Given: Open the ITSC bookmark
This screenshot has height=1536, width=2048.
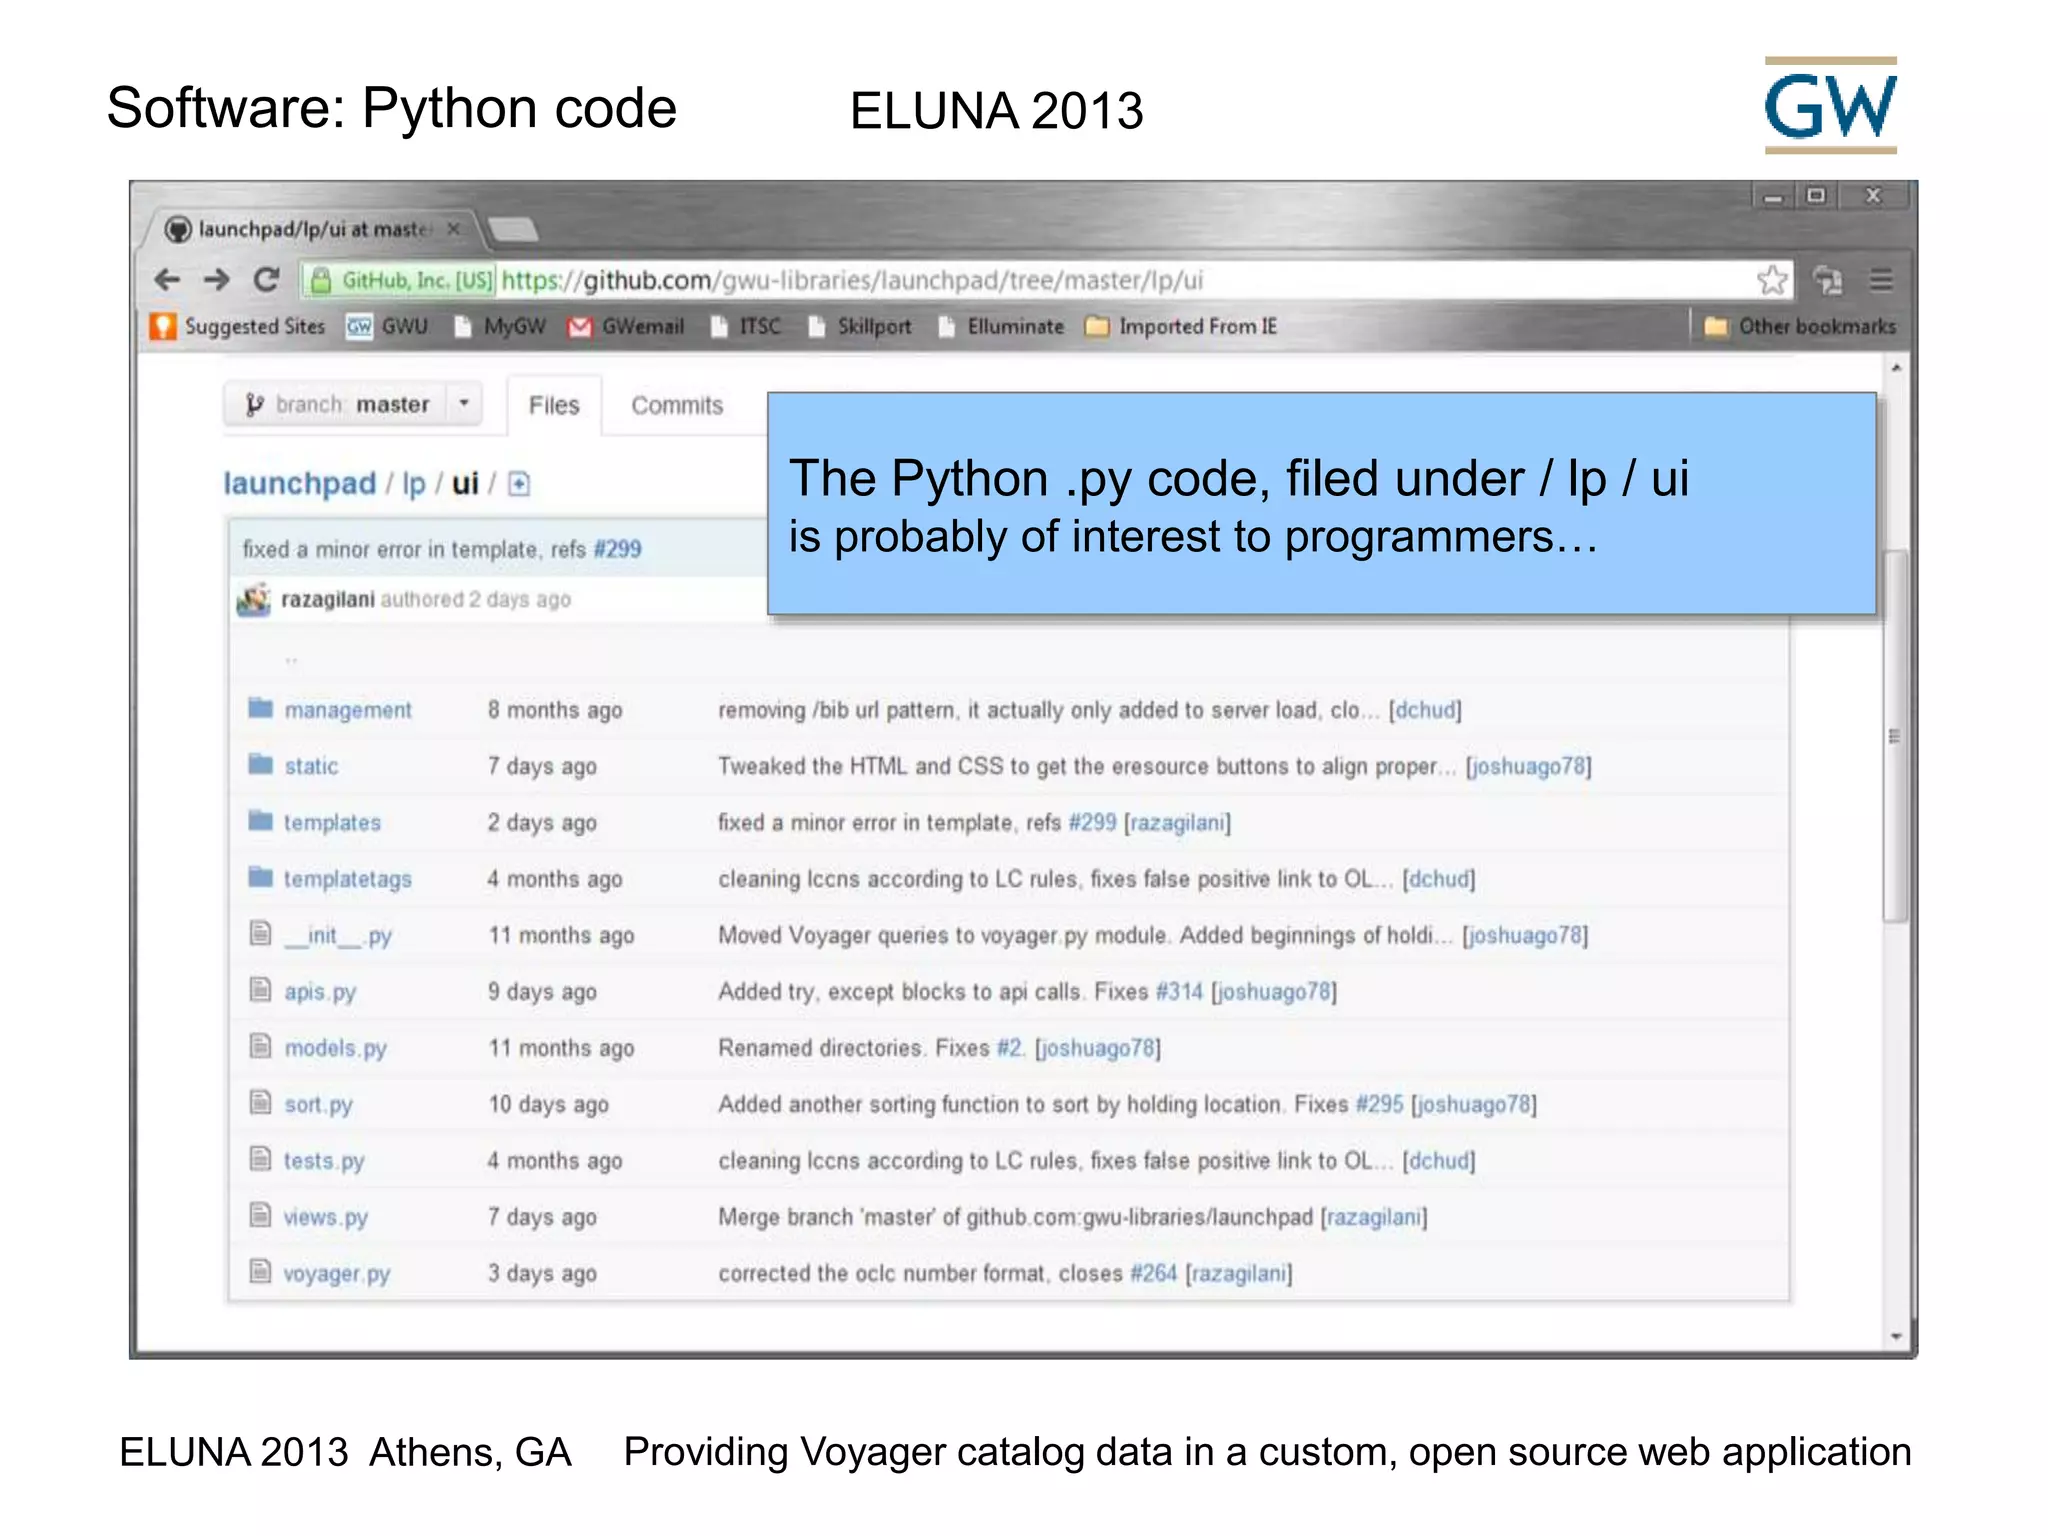Looking at the screenshot, I should tap(746, 327).
